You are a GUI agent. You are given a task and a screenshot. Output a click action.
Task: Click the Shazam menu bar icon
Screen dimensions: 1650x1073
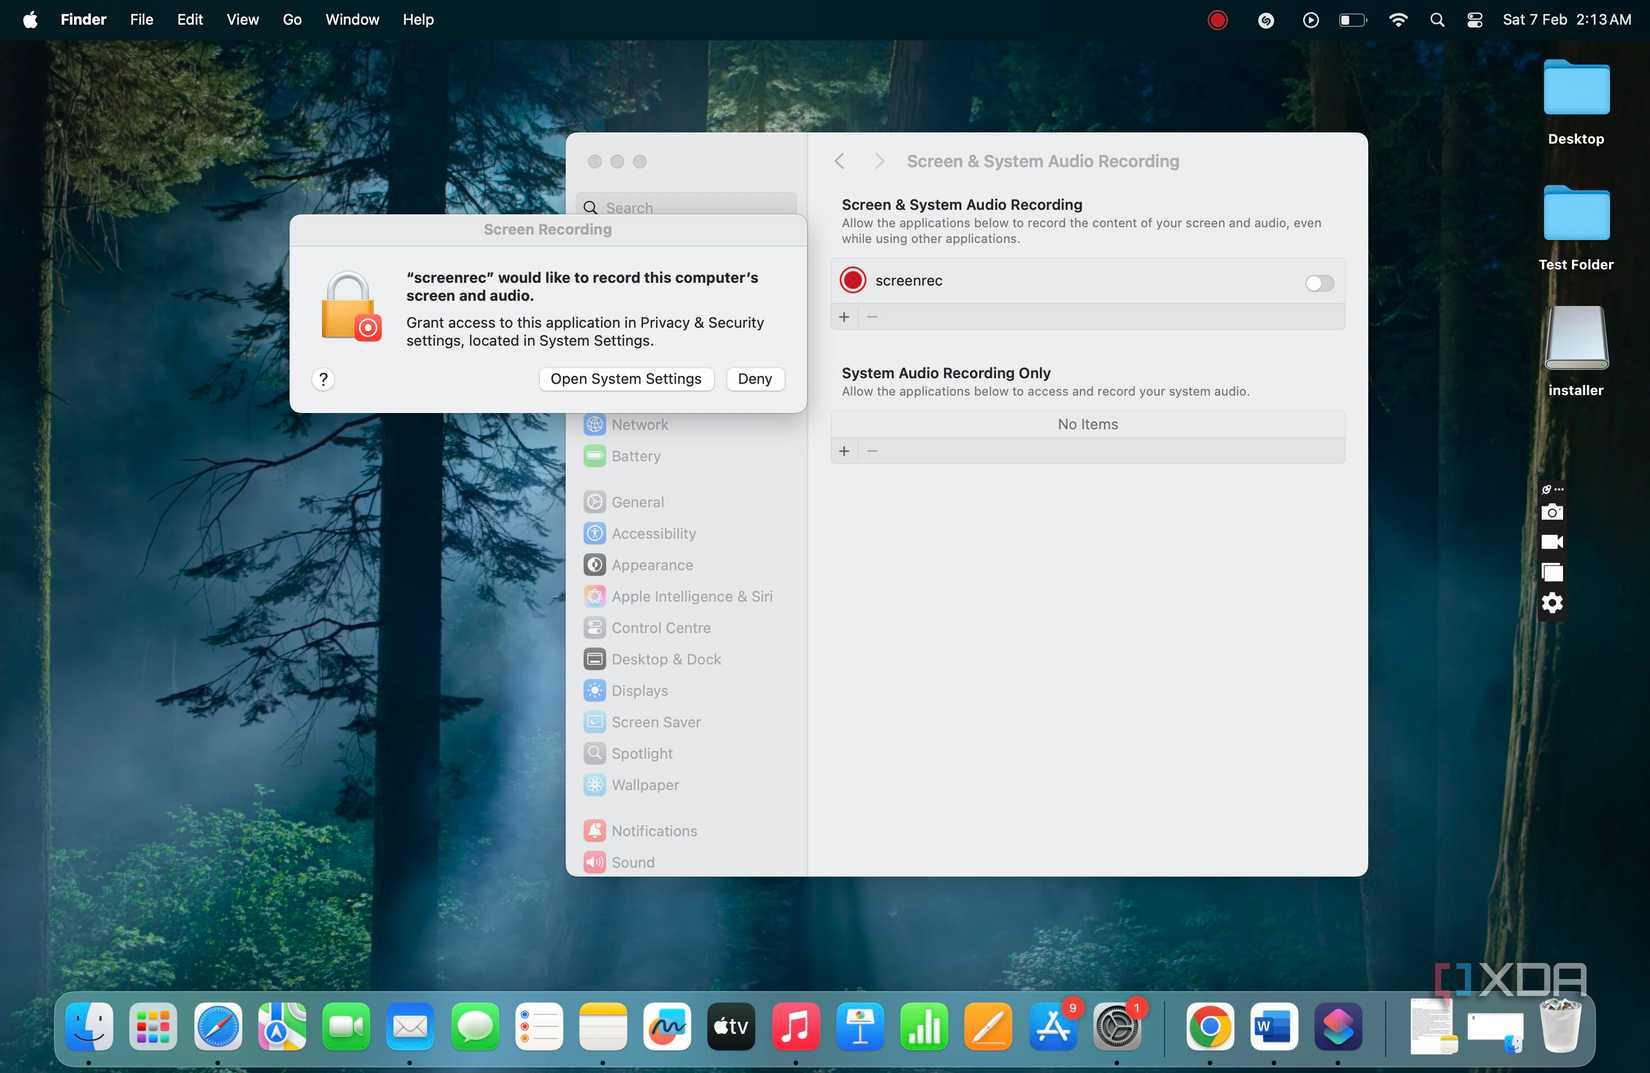tap(1266, 20)
